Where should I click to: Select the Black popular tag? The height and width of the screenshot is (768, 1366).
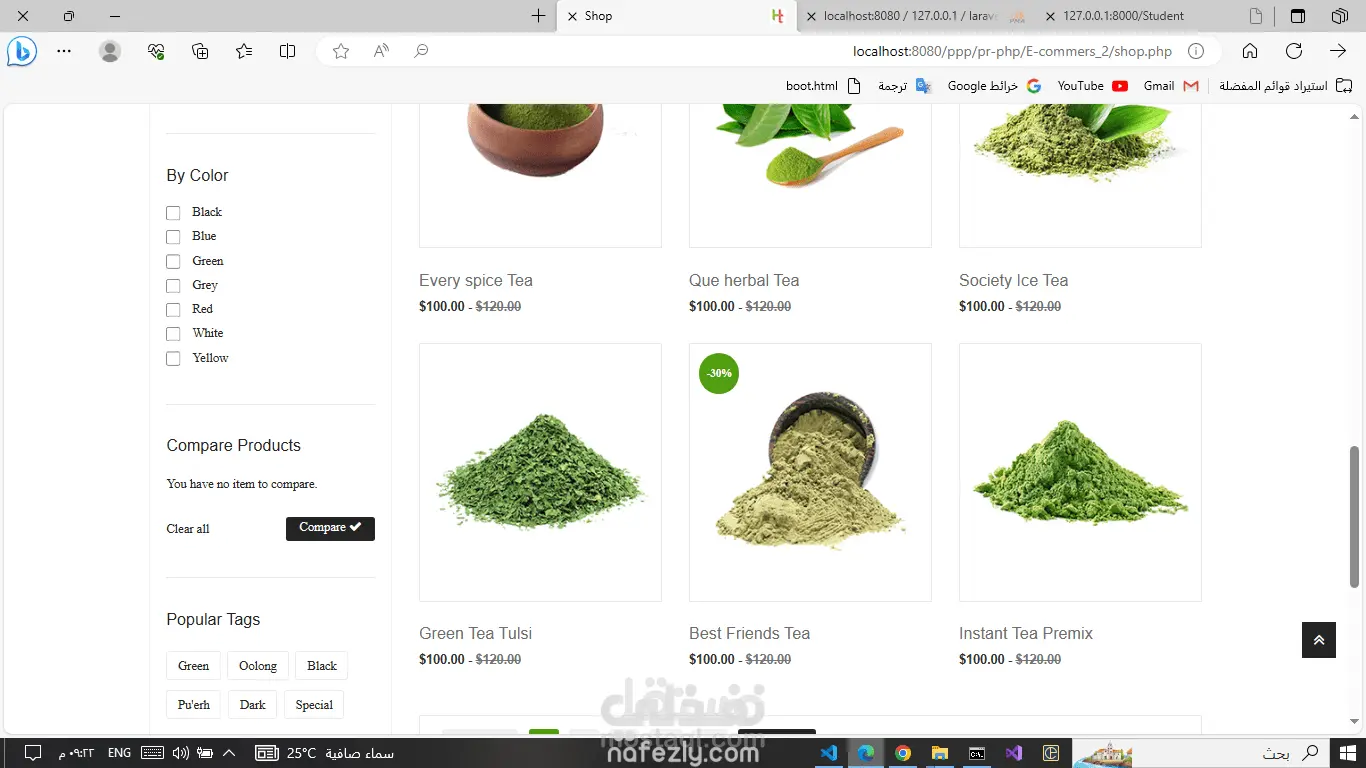322,666
